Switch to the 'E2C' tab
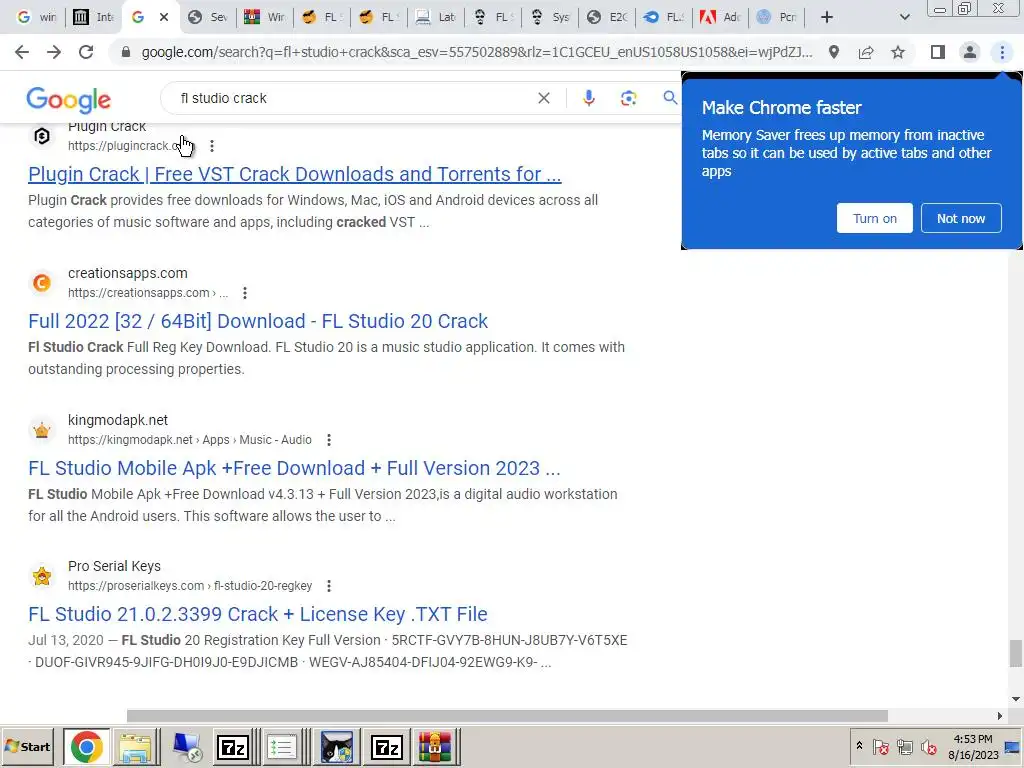 (x=607, y=17)
